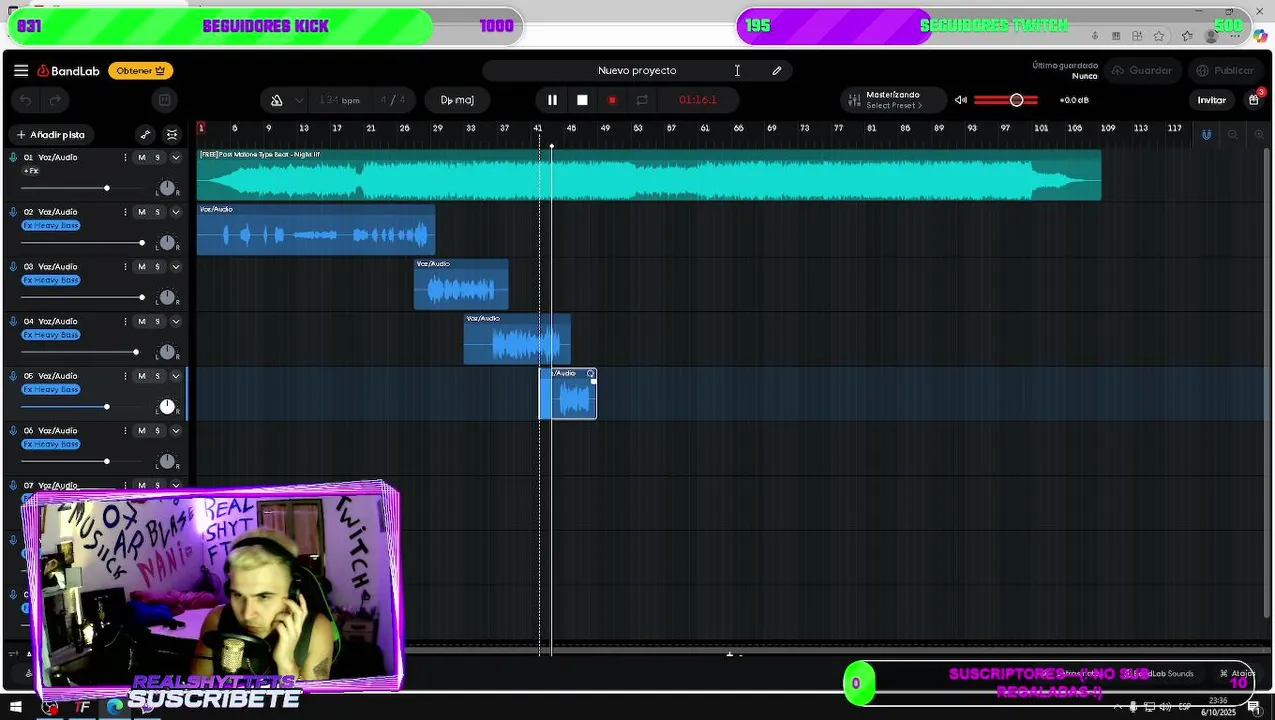Click the 134 bpm tempo field

340,100
